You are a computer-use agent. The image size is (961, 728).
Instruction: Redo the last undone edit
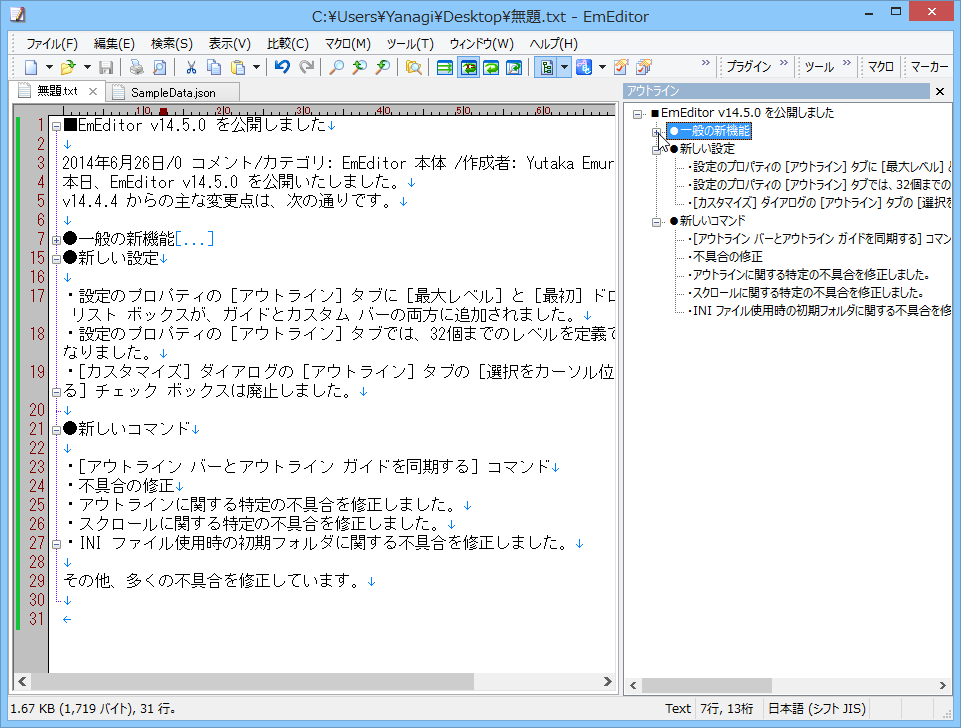click(x=306, y=67)
